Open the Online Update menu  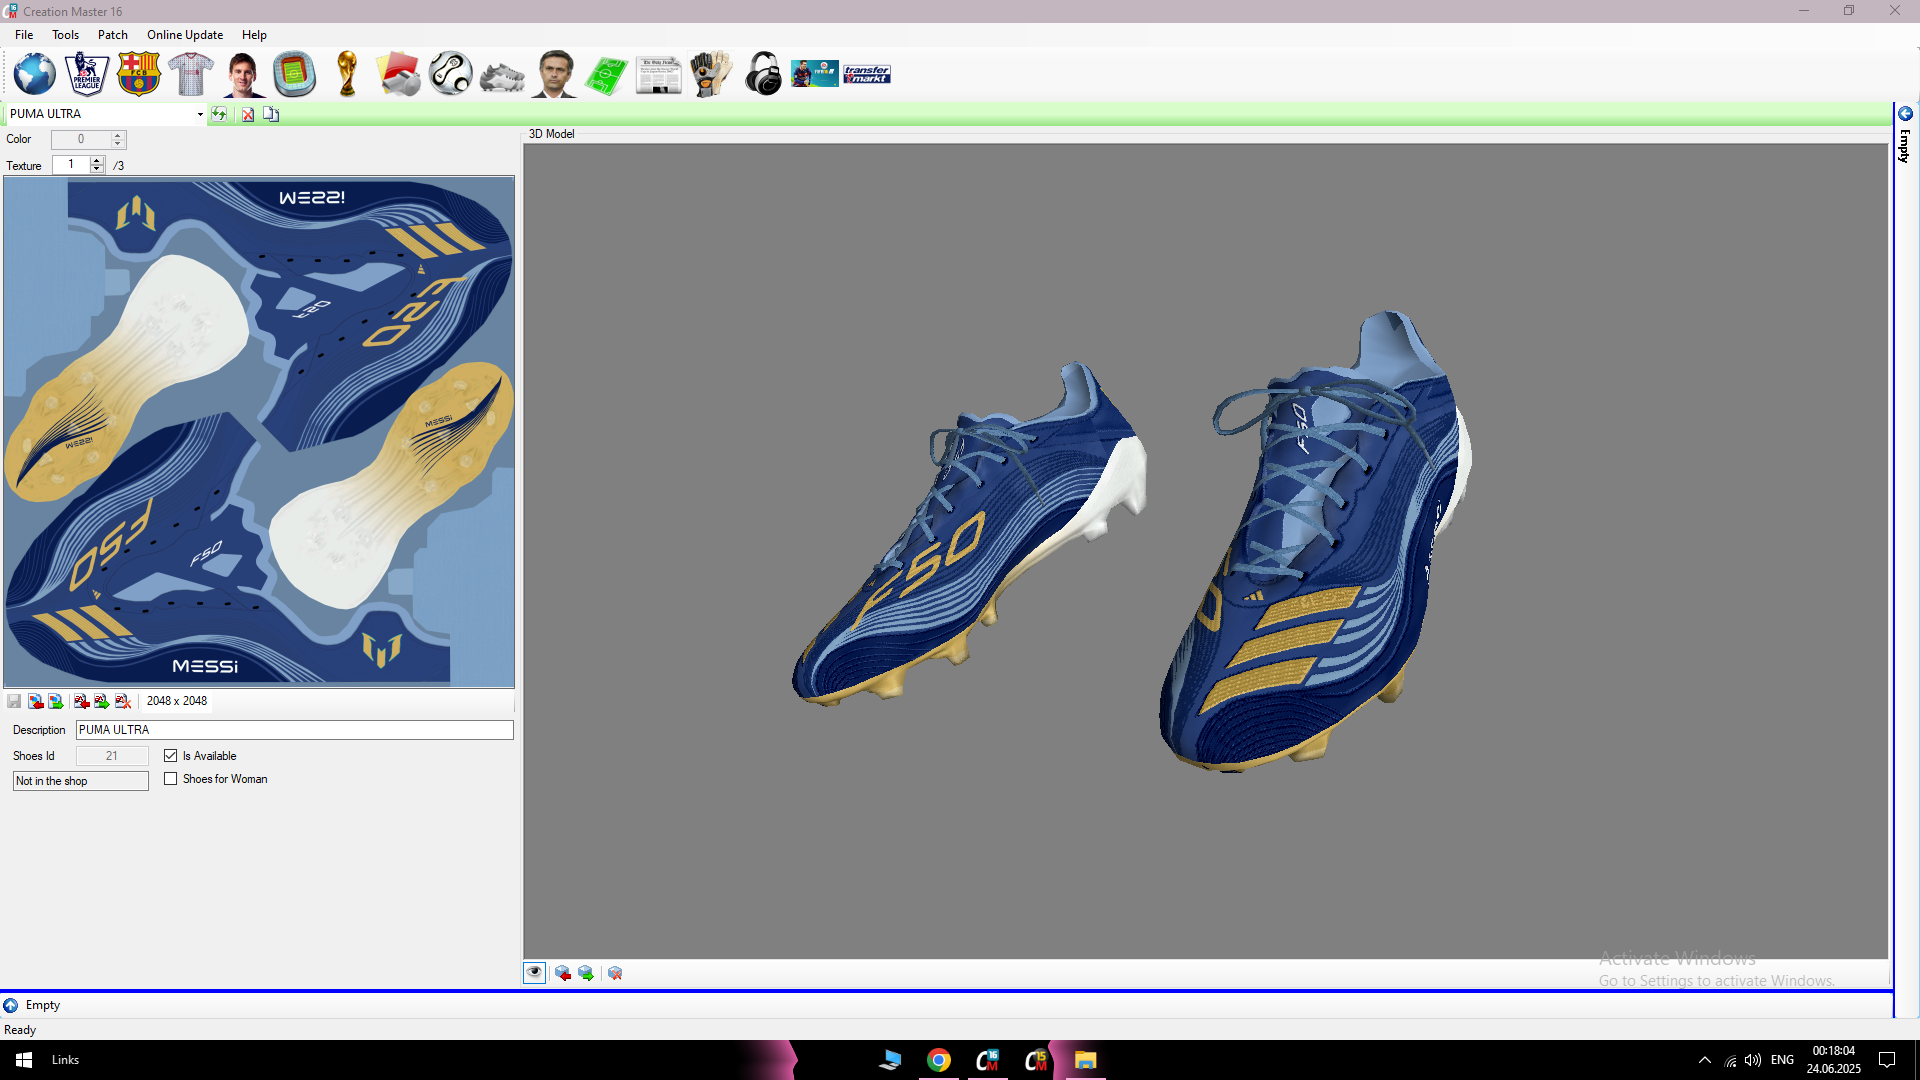tap(185, 35)
